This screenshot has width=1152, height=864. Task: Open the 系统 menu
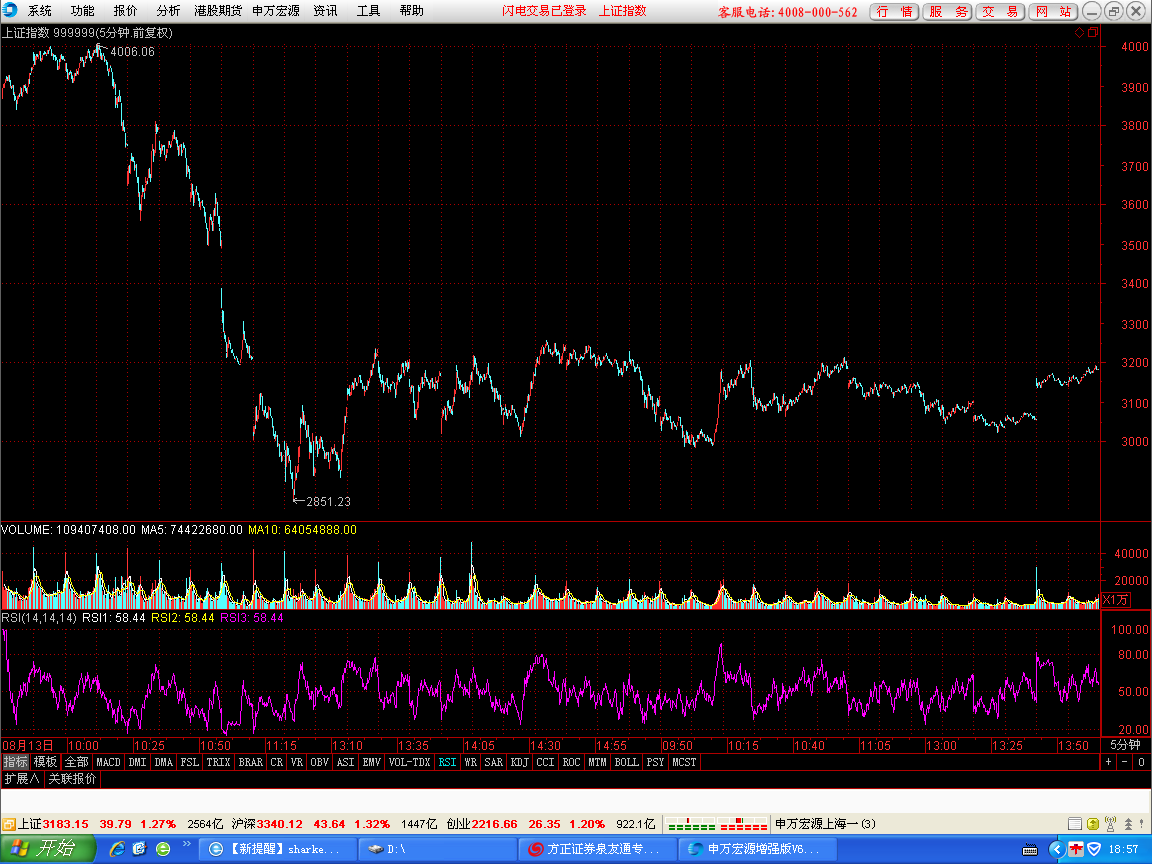(40, 11)
